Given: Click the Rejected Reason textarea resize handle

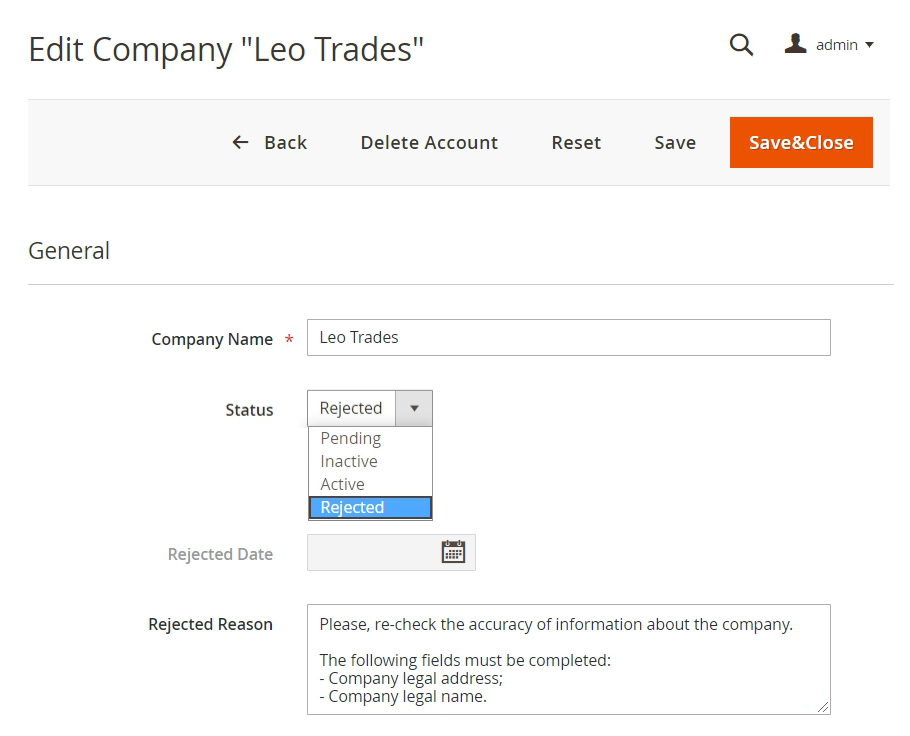Looking at the screenshot, I should [823, 707].
